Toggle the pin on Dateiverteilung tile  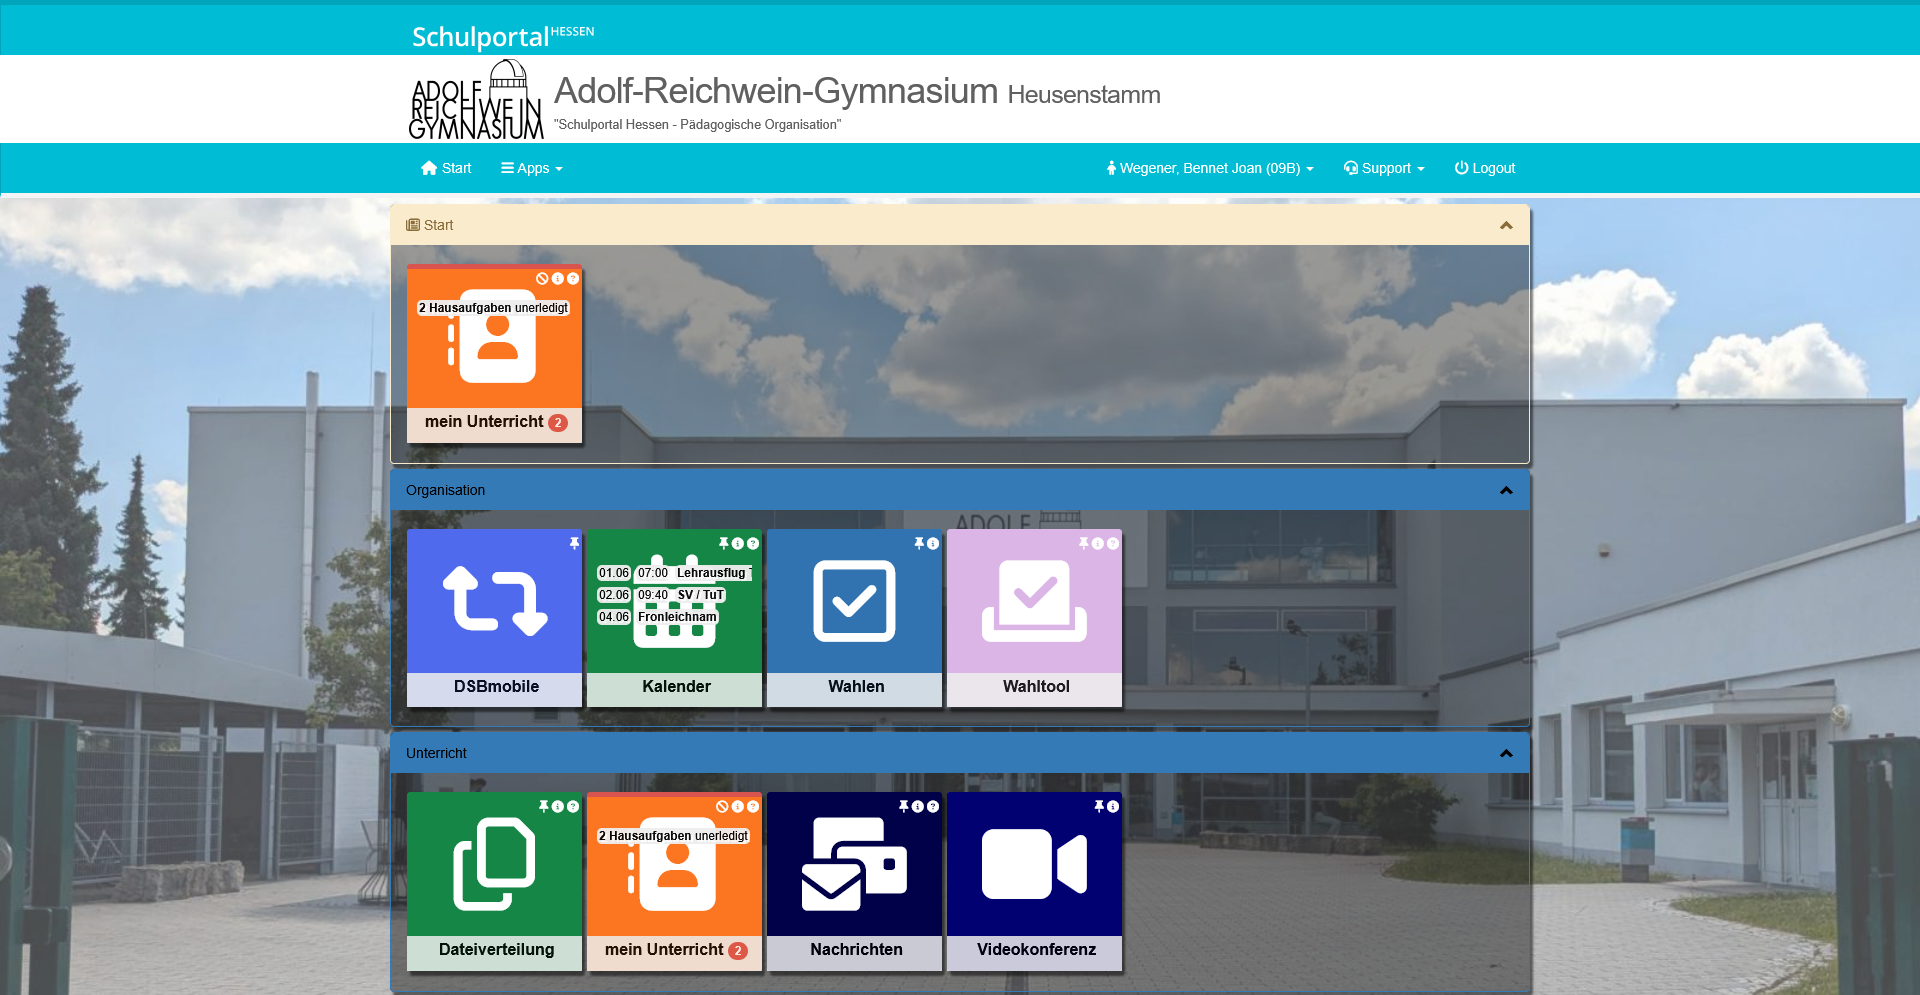[x=543, y=806]
